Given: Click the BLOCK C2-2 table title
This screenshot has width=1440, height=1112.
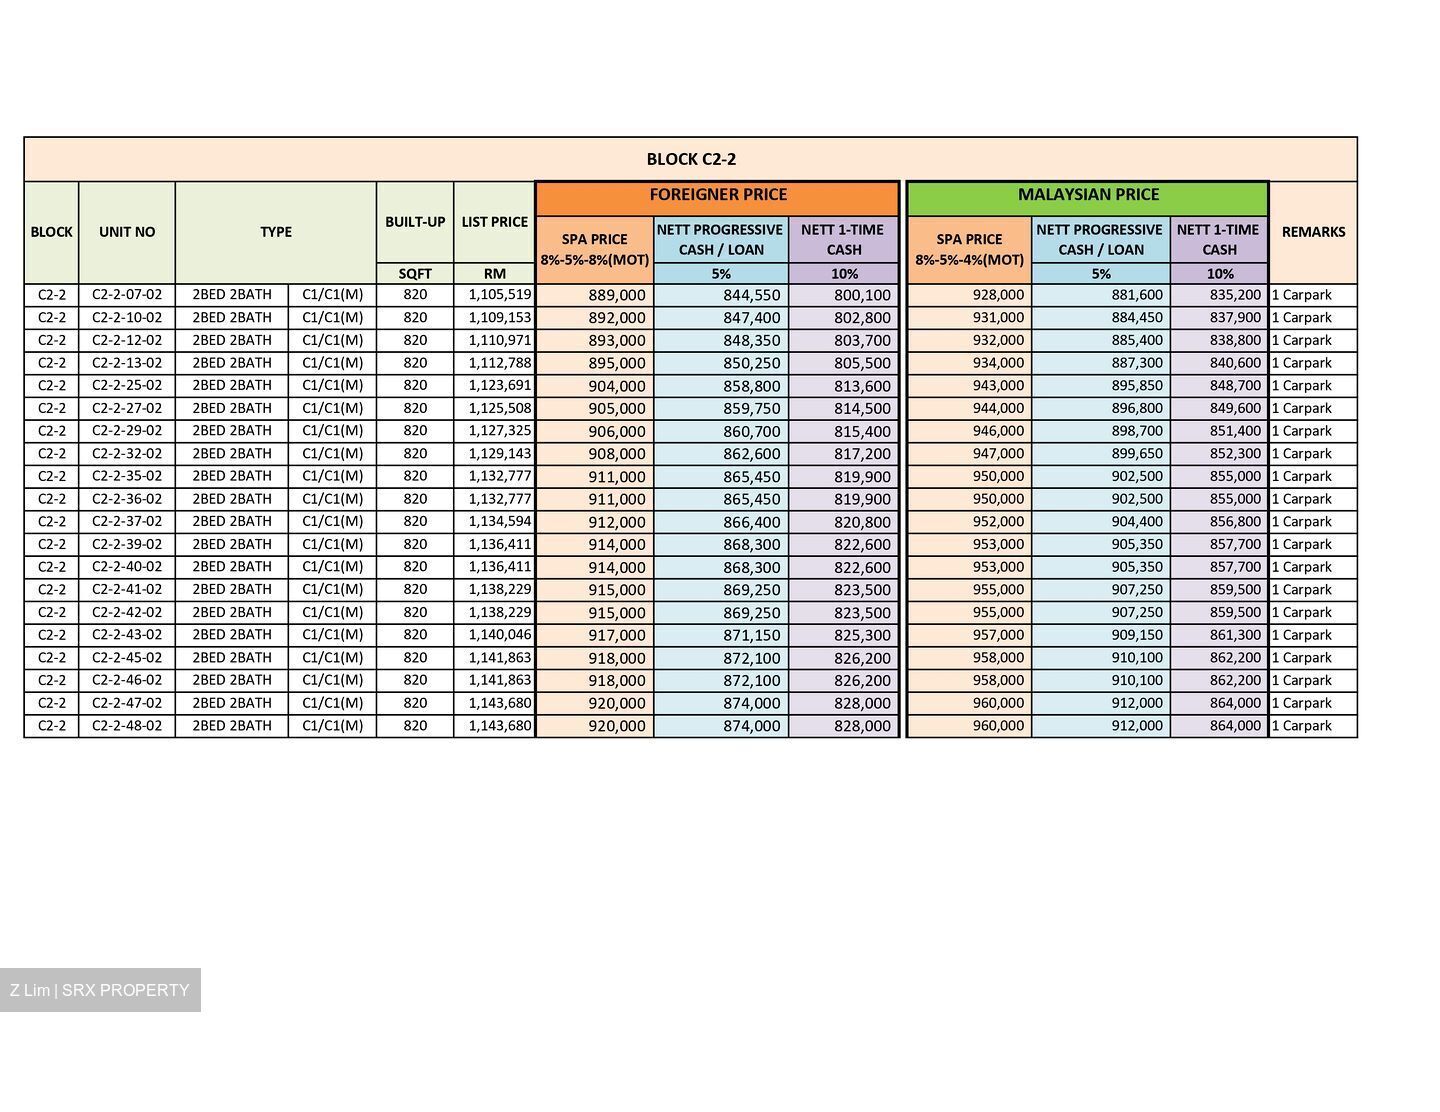Looking at the screenshot, I should tap(691, 159).
